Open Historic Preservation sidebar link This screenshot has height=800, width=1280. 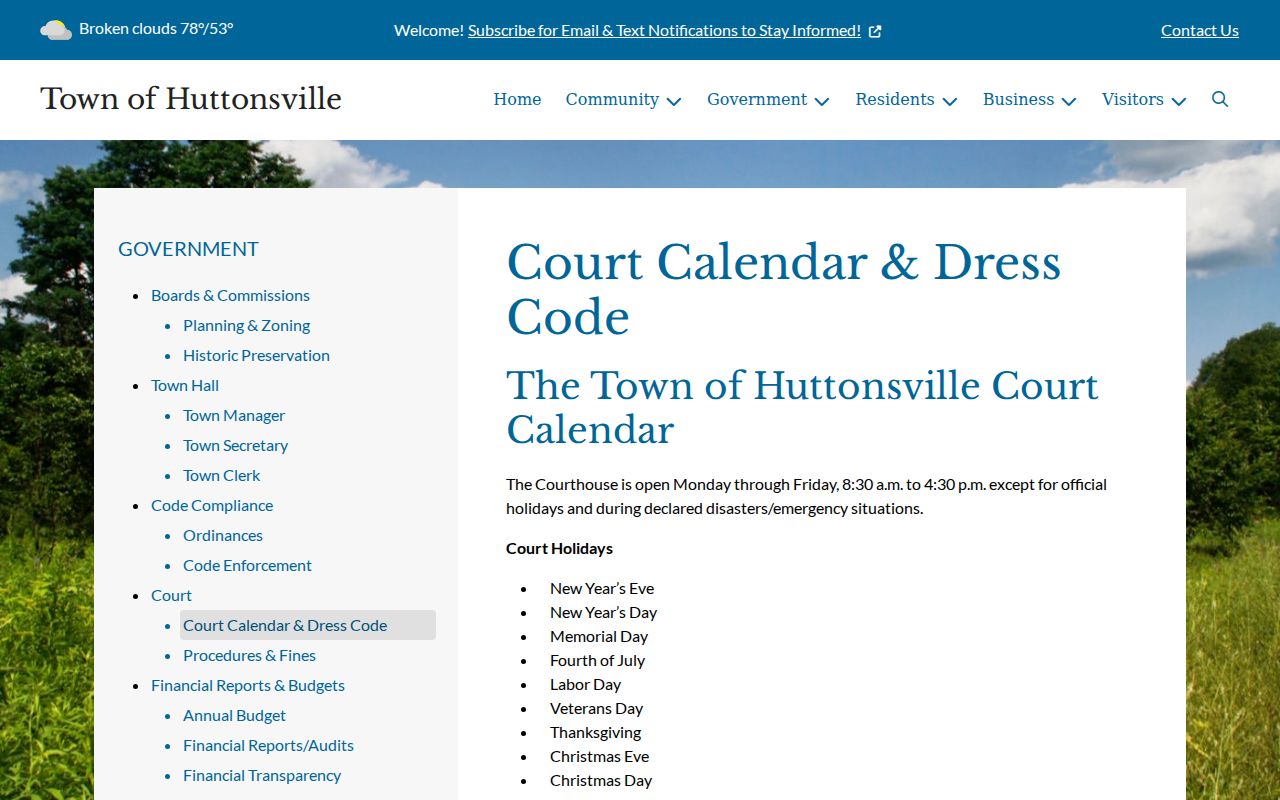[256, 355]
